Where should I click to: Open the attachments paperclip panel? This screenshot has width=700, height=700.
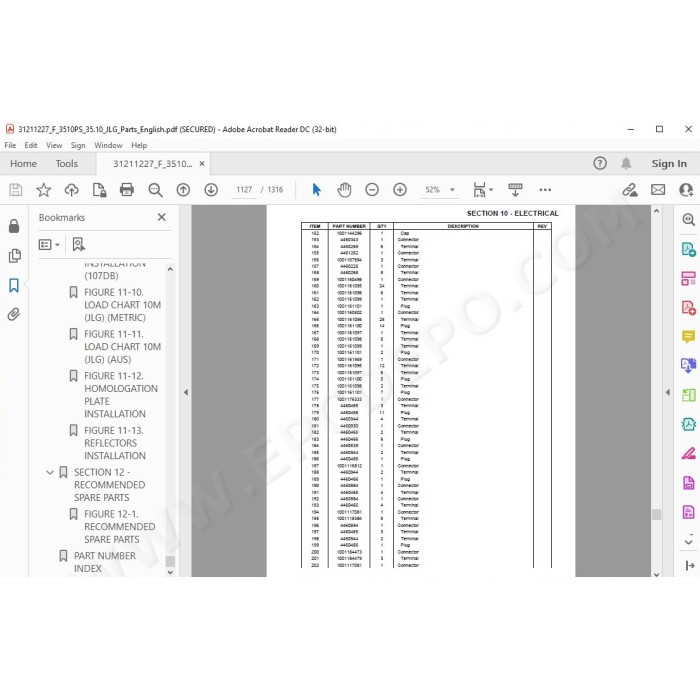pyautogui.click(x=14, y=314)
